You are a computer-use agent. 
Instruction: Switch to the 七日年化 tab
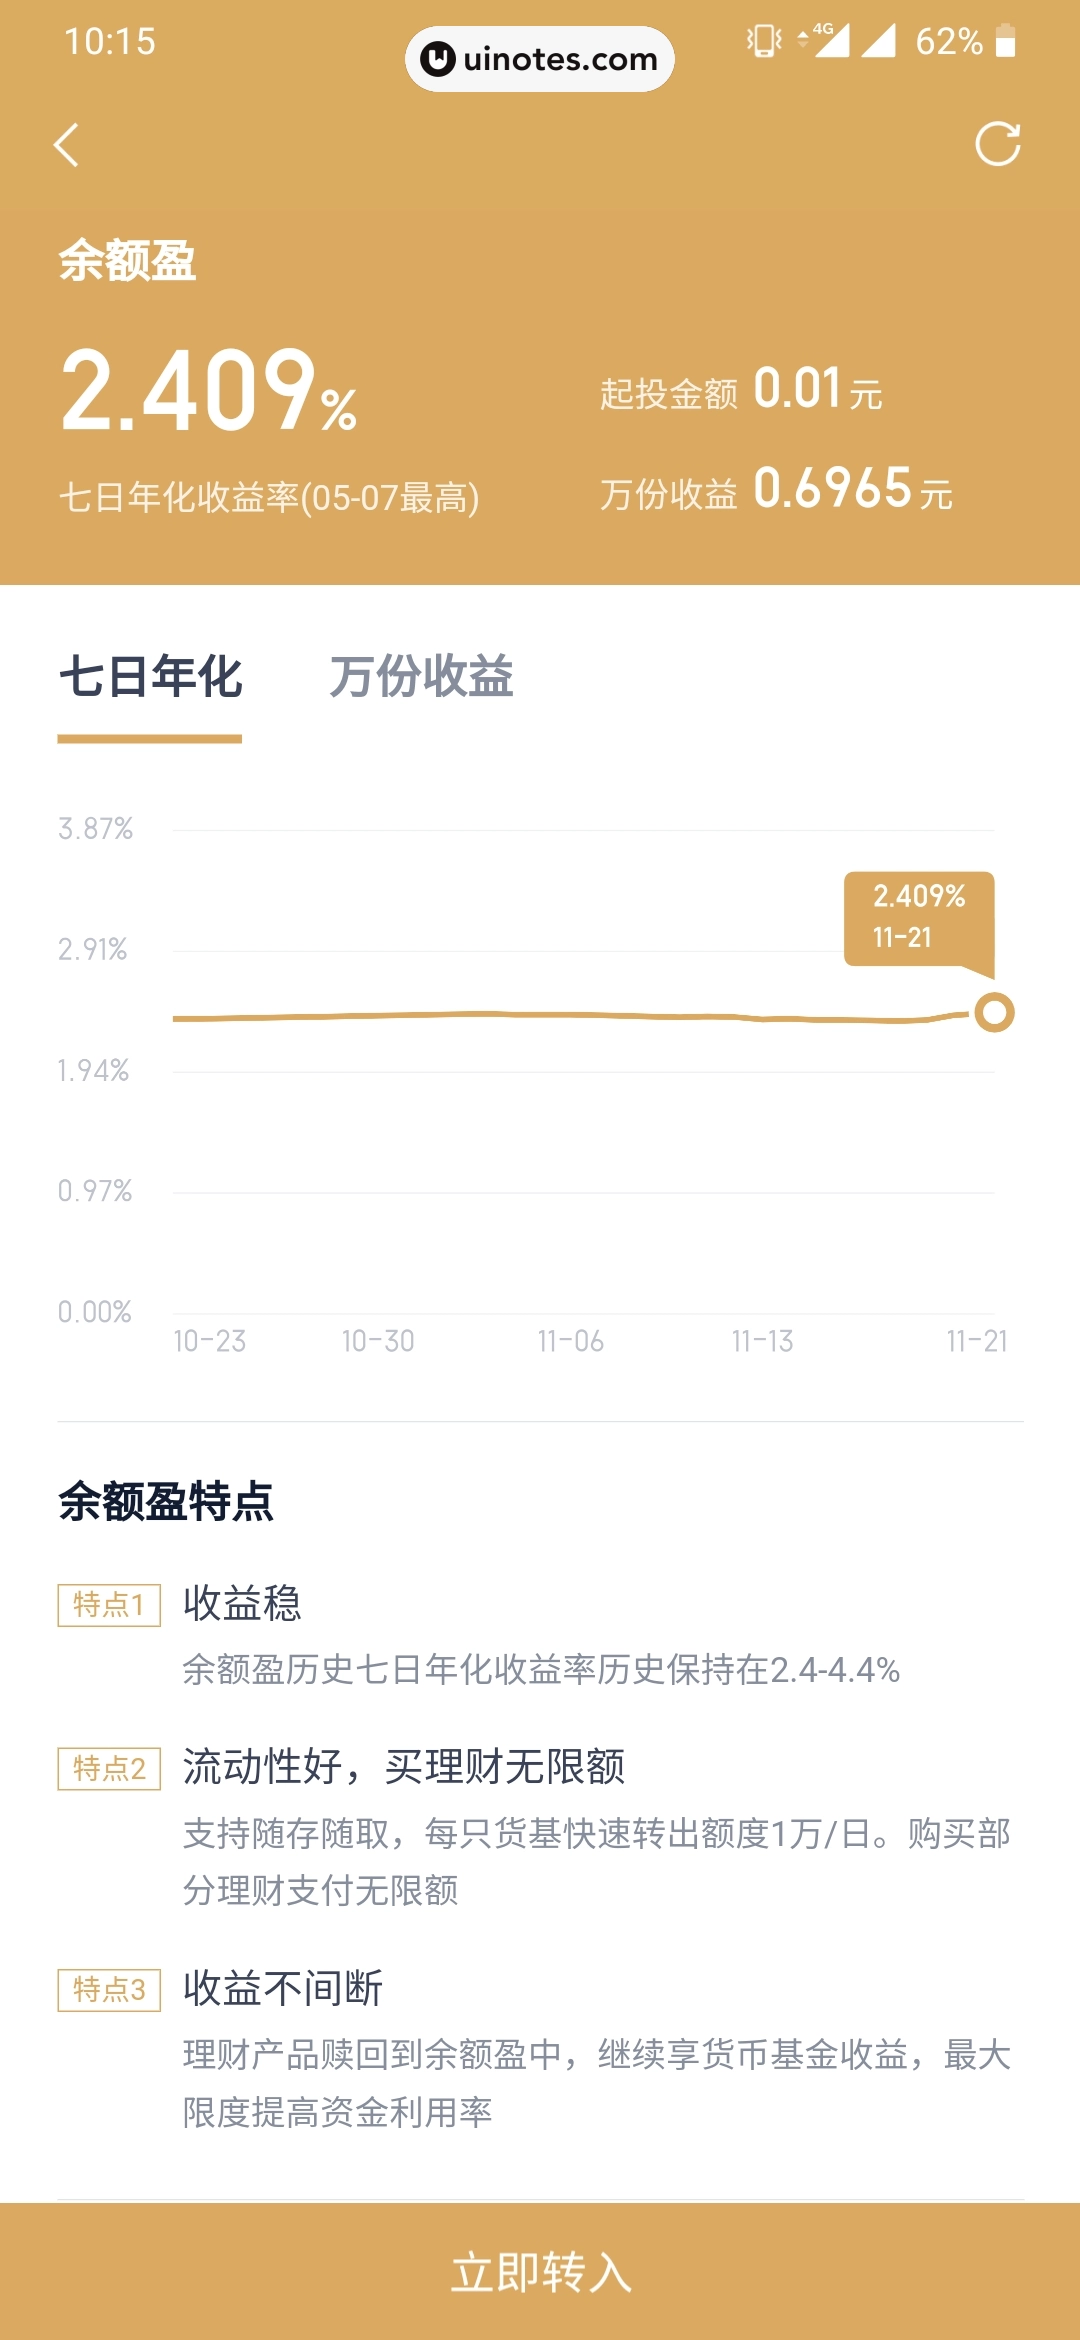click(x=150, y=677)
